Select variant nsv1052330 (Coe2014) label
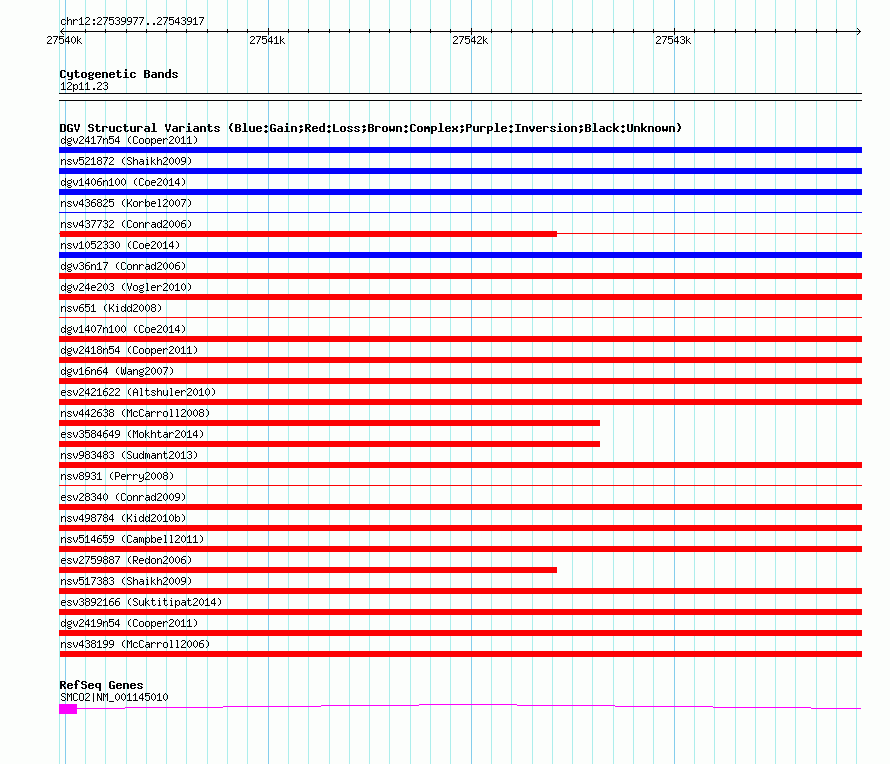This screenshot has width=890, height=764. pyautogui.click(x=120, y=245)
